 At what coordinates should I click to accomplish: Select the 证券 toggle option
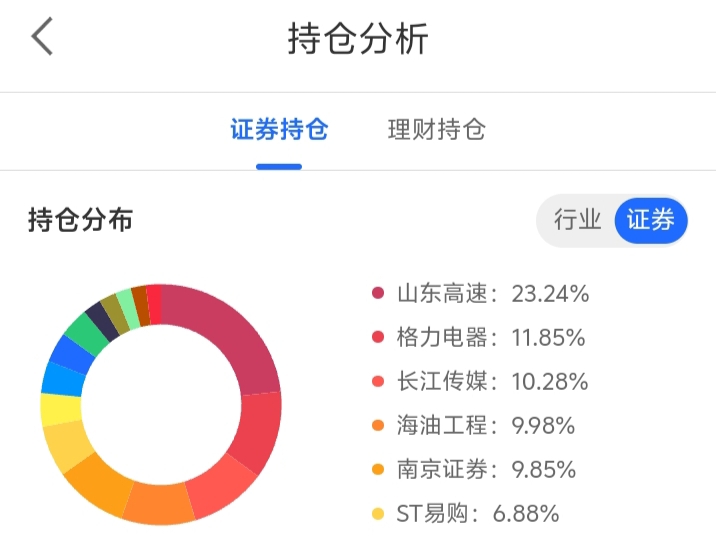(650, 220)
